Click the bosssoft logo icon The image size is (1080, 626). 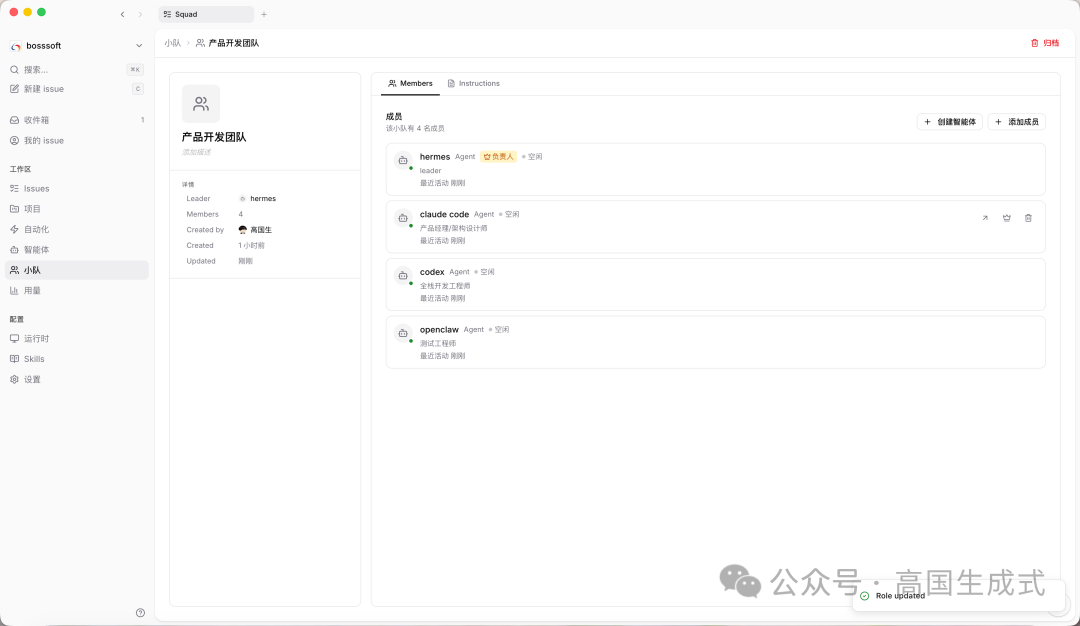(16, 46)
